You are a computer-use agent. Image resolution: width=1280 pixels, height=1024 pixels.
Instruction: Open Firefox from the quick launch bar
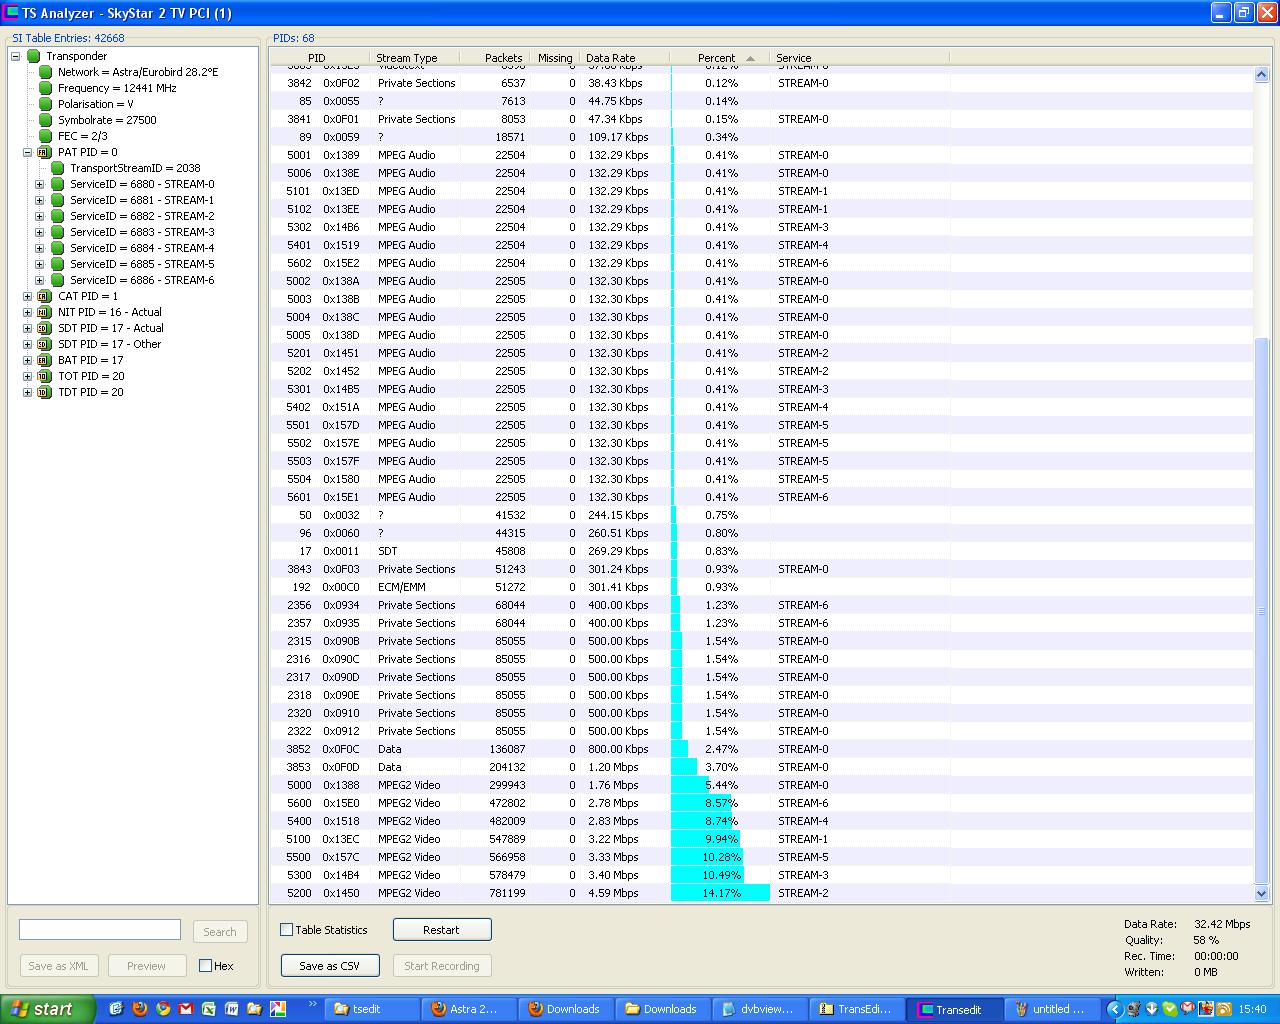point(139,1009)
